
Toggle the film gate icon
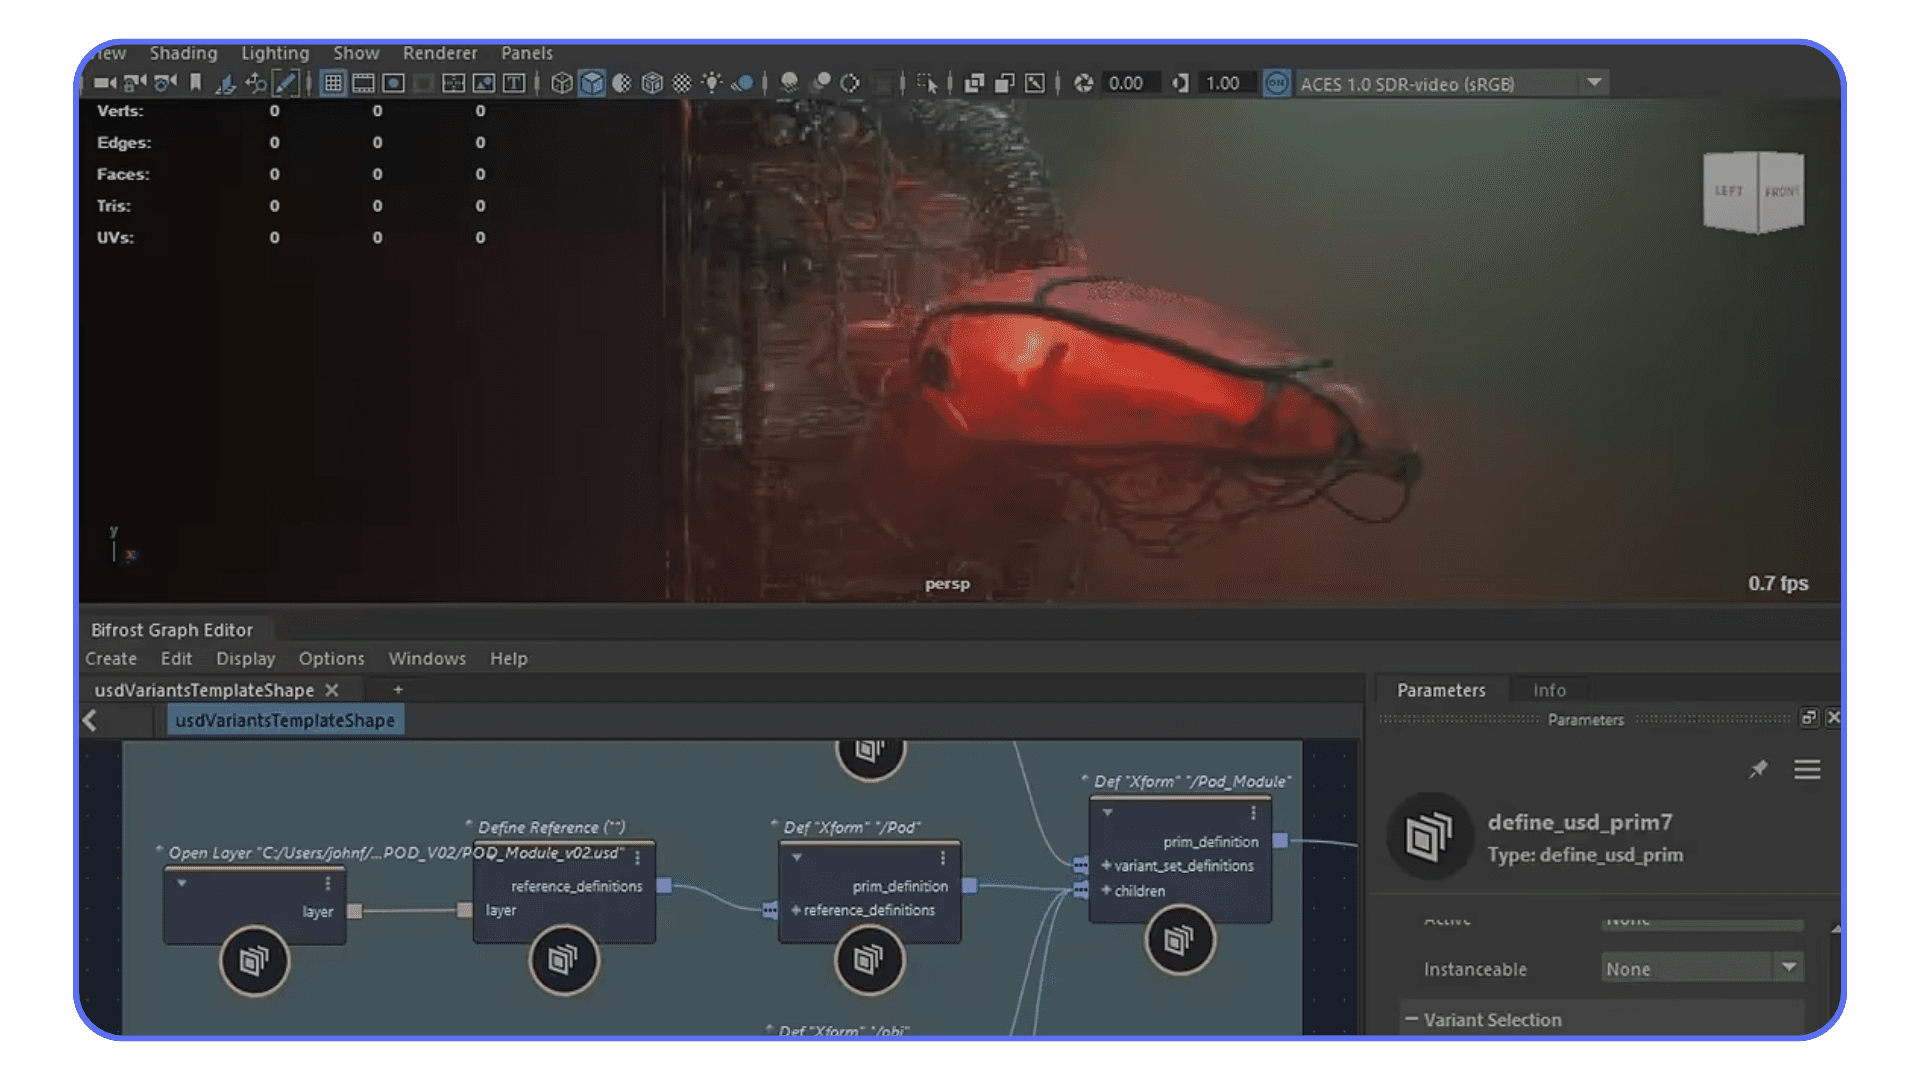point(363,83)
